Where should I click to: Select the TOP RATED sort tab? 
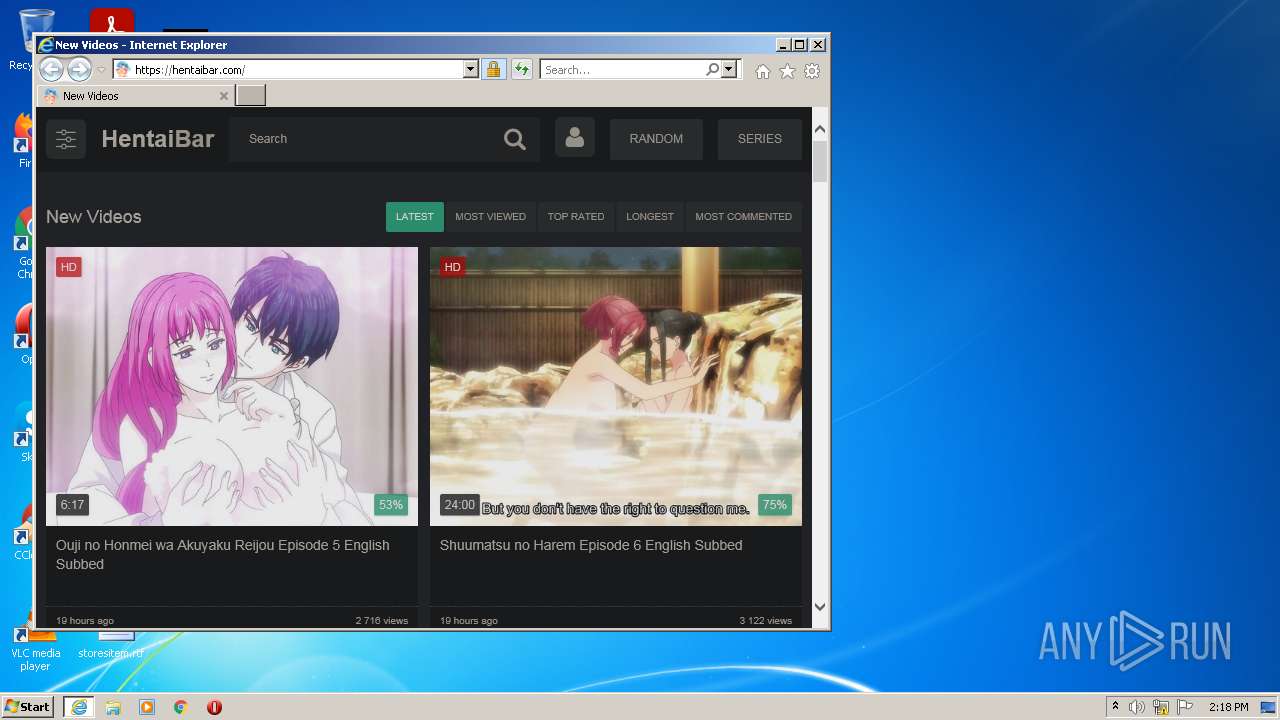click(x=576, y=217)
